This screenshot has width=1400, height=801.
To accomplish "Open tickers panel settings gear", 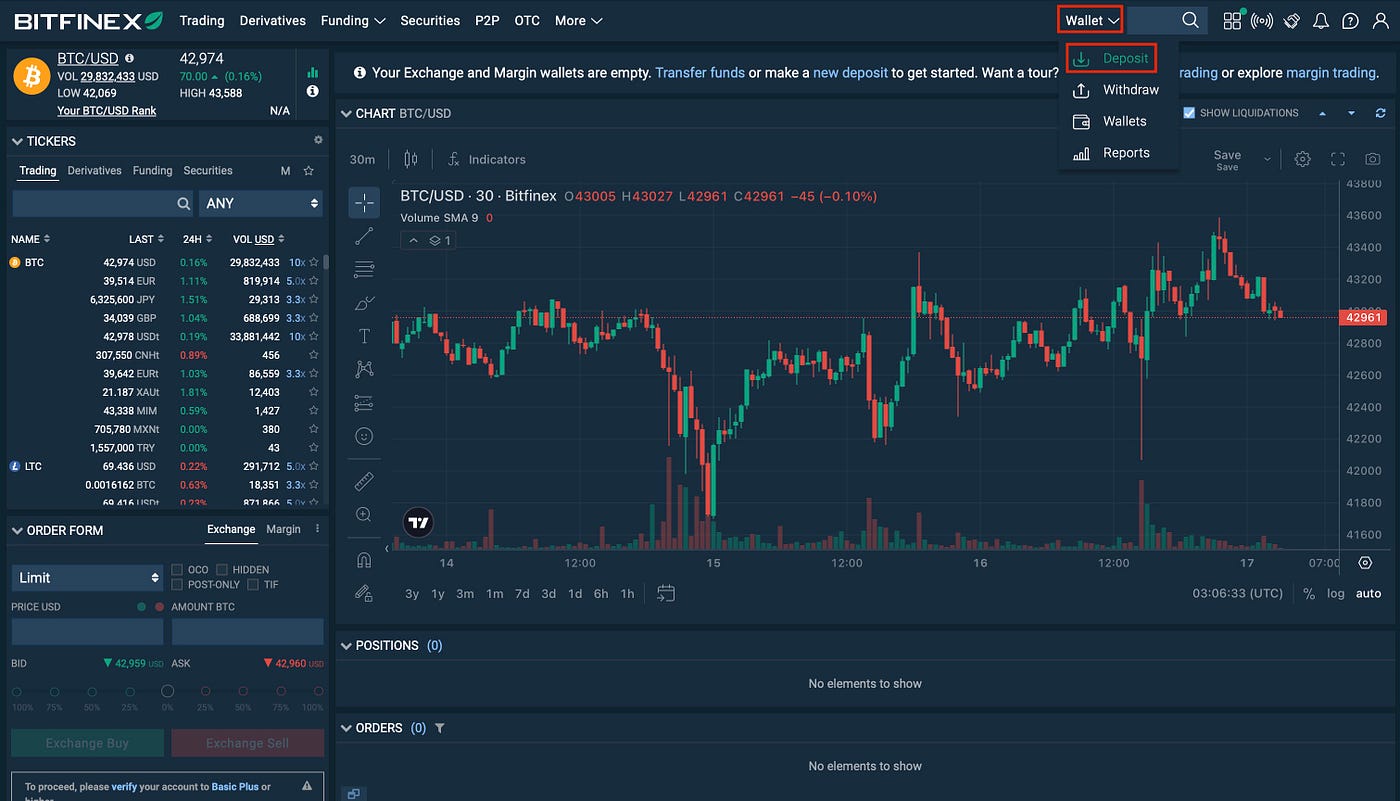I will point(318,140).
